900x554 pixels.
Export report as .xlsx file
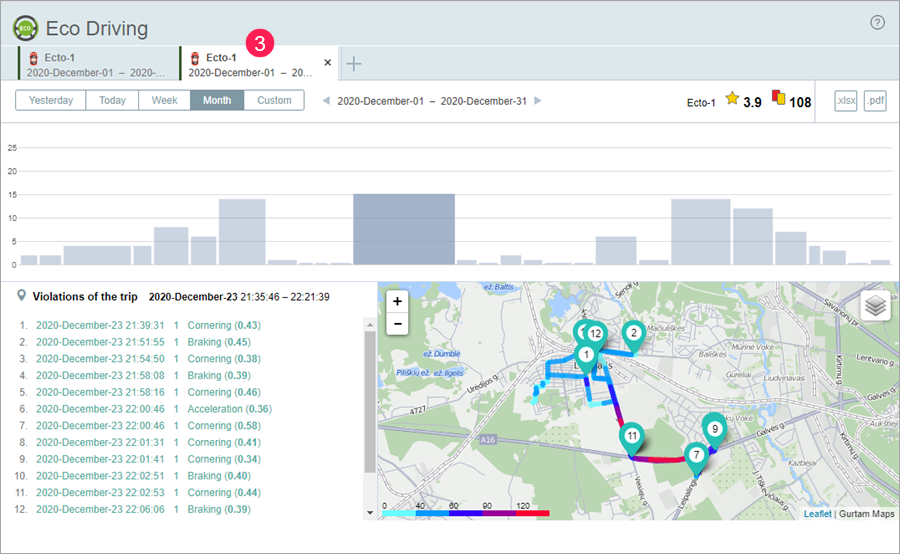[846, 101]
